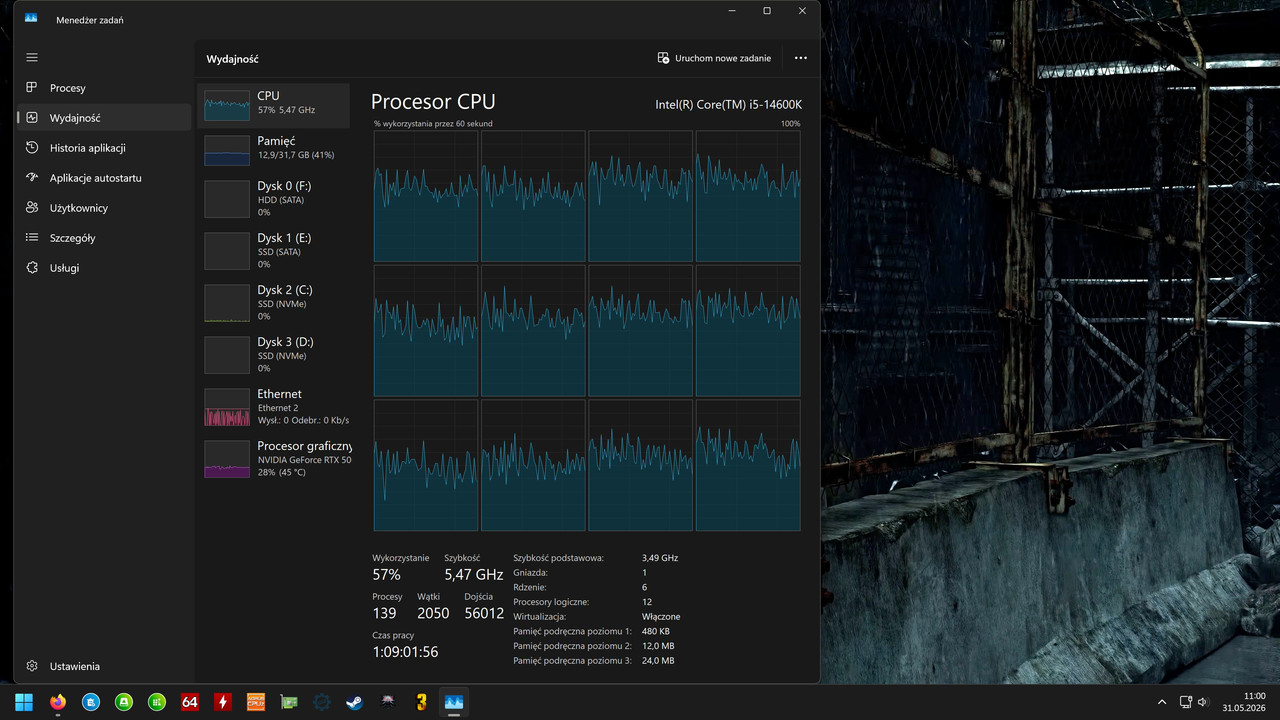Select Dysk 2 (C:) NVMe item
Image resolution: width=1280 pixels, height=720 pixels.
coord(275,303)
